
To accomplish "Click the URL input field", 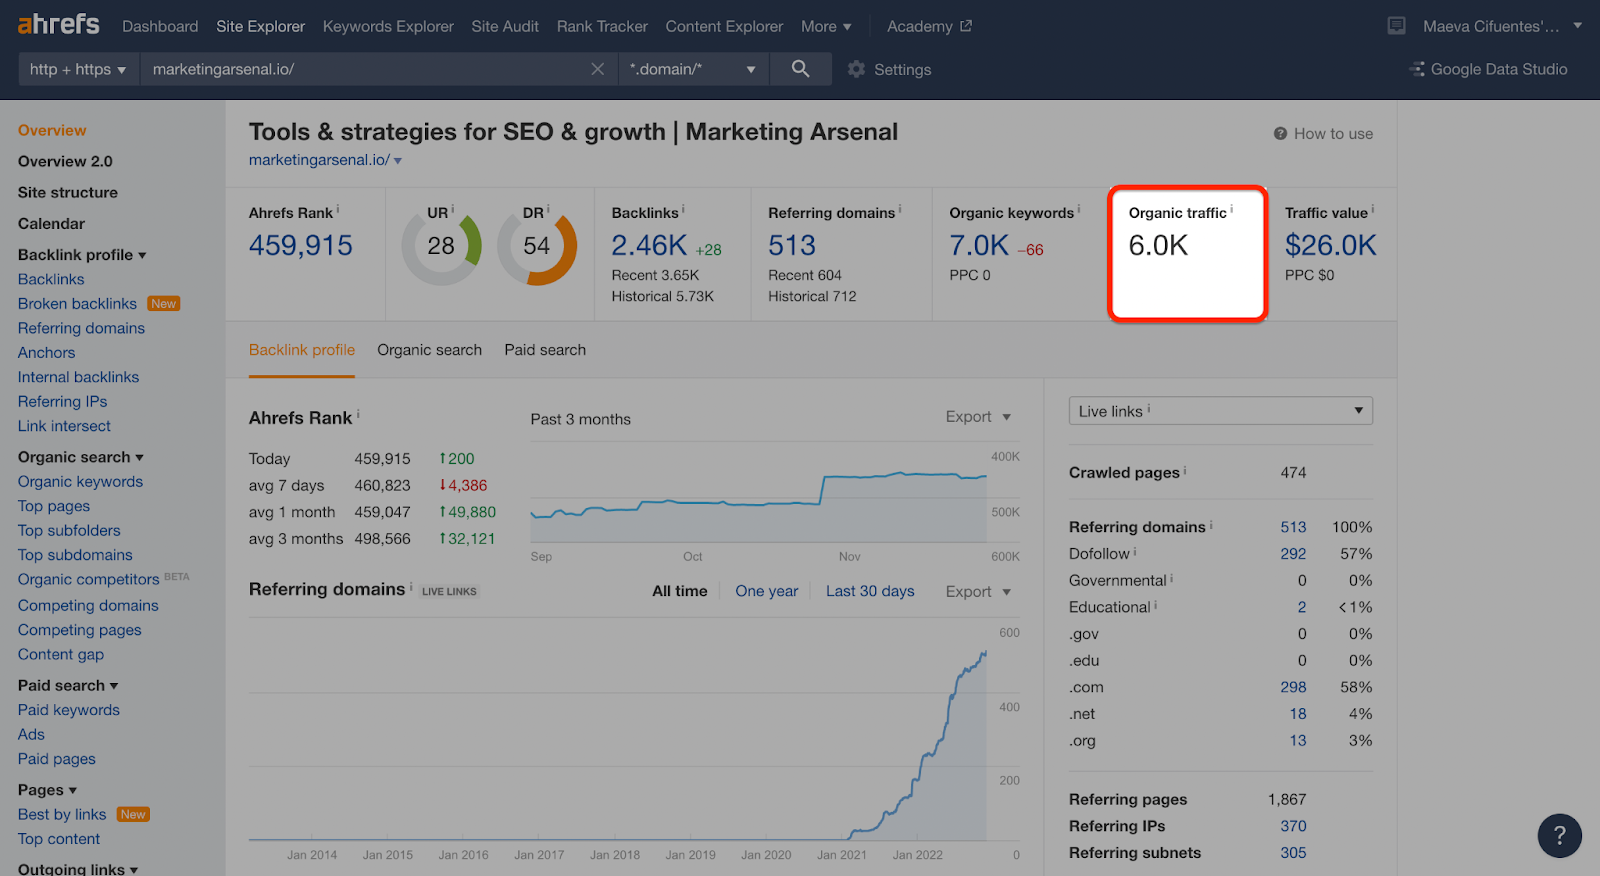I will point(360,69).
